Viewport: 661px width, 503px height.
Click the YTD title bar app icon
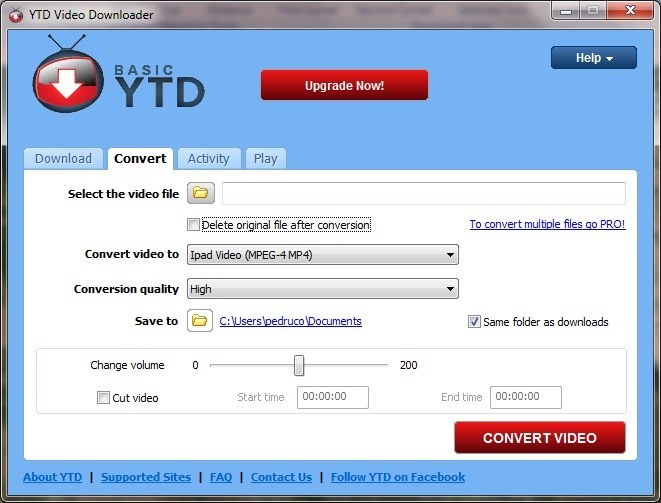[x=13, y=14]
